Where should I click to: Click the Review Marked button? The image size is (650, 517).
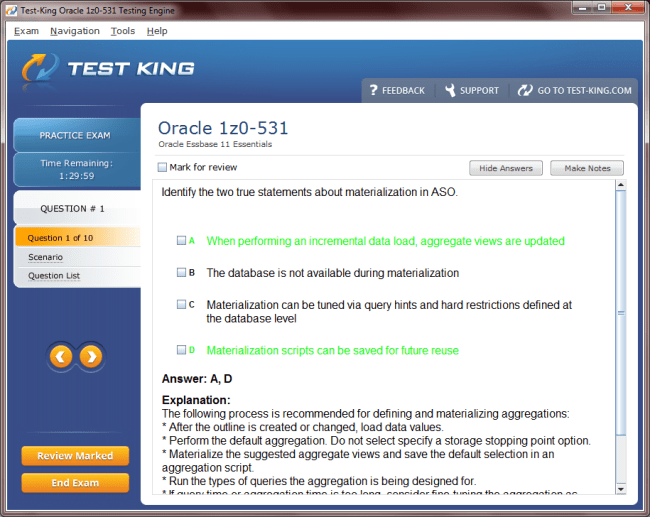tap(75, 456)
